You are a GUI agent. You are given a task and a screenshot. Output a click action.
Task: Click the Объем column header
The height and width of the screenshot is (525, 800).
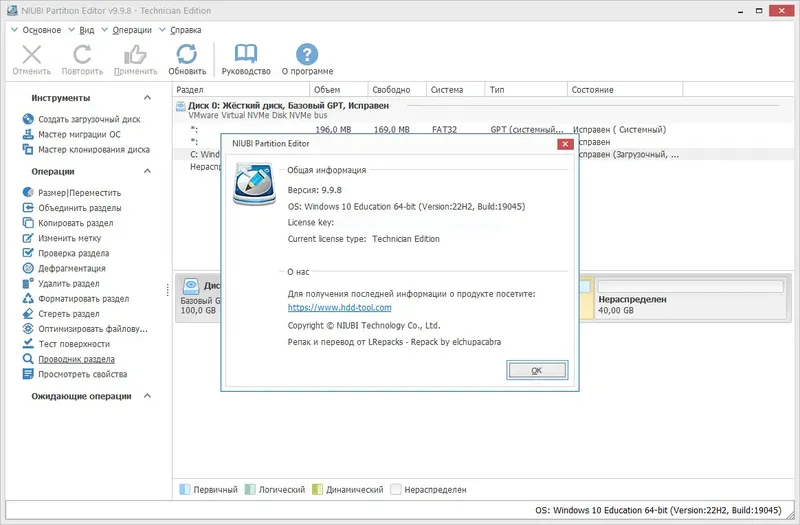(x=339, y=90)
